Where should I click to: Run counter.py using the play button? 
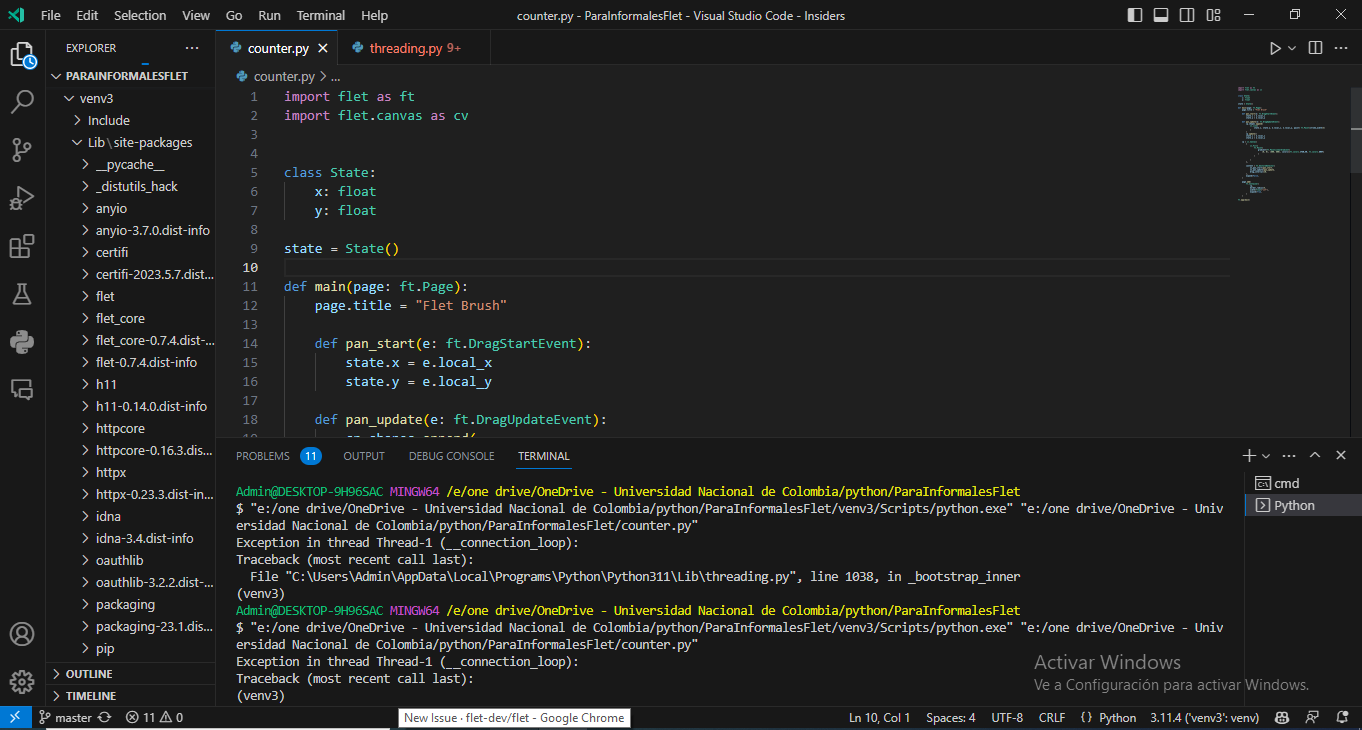pyautogui.click(x=1277, y=46)
